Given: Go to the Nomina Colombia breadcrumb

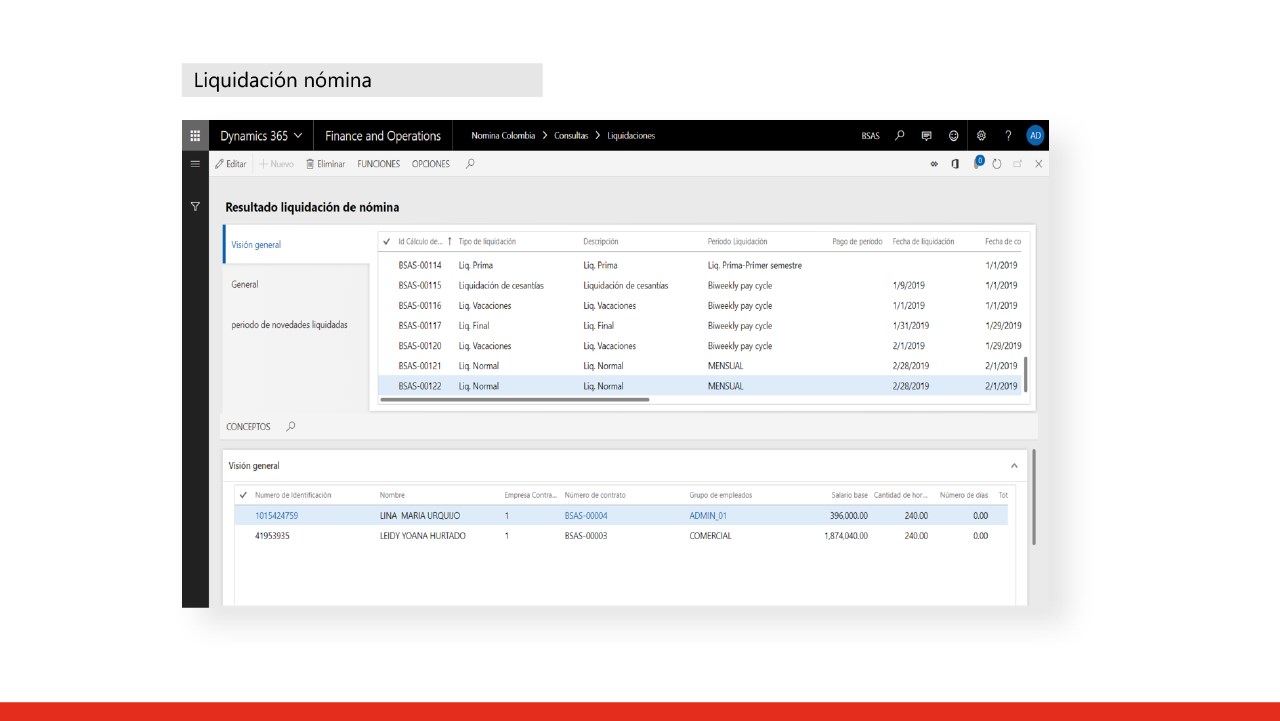Looking at the screenshot, I should click(x=503, y=136).
